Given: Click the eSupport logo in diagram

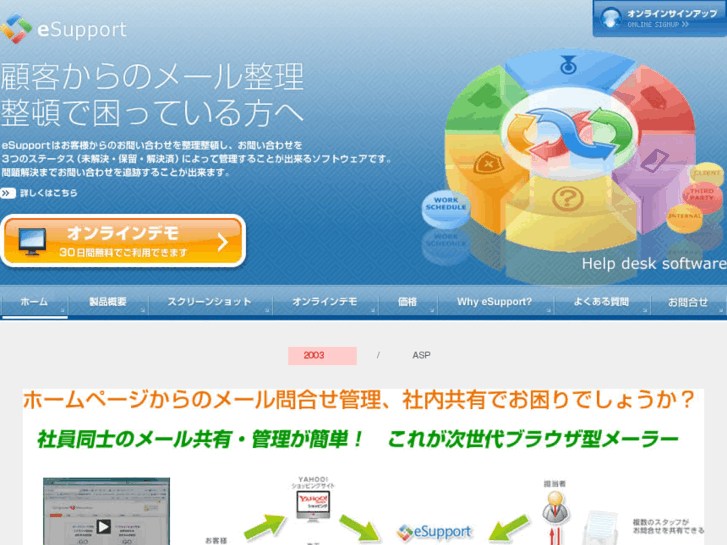Looking at the screenshot, I should click(x=434, y=532).
